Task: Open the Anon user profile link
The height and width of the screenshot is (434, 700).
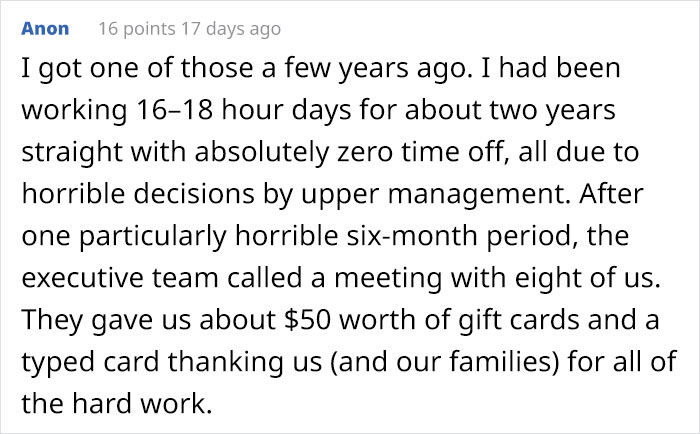Action: [45, 29]
